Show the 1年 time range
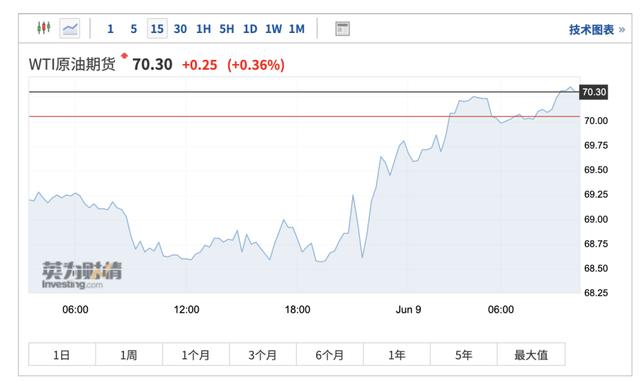Image resolution: width=640 pixels, height=381 pixels. pos(397,354)
